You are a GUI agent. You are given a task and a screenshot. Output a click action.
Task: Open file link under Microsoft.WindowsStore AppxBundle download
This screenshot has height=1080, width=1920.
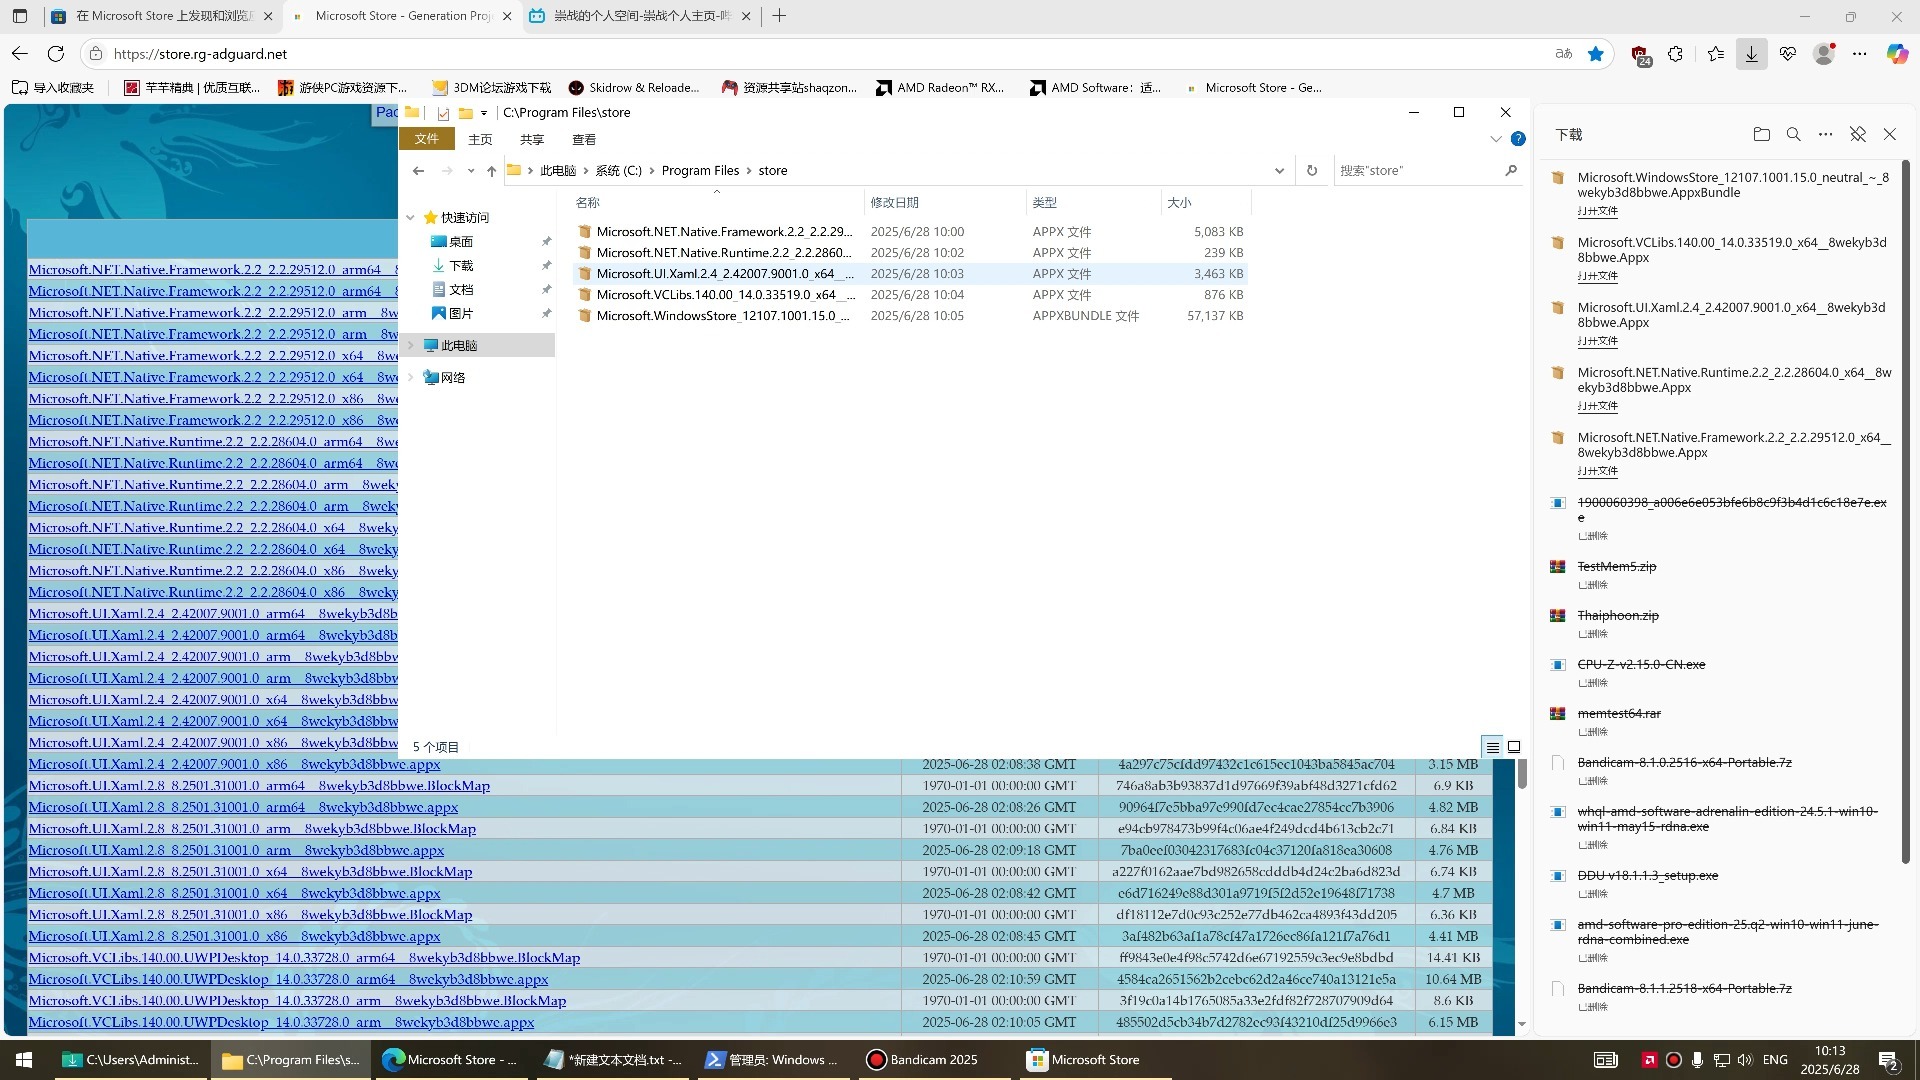point(1597,211)
